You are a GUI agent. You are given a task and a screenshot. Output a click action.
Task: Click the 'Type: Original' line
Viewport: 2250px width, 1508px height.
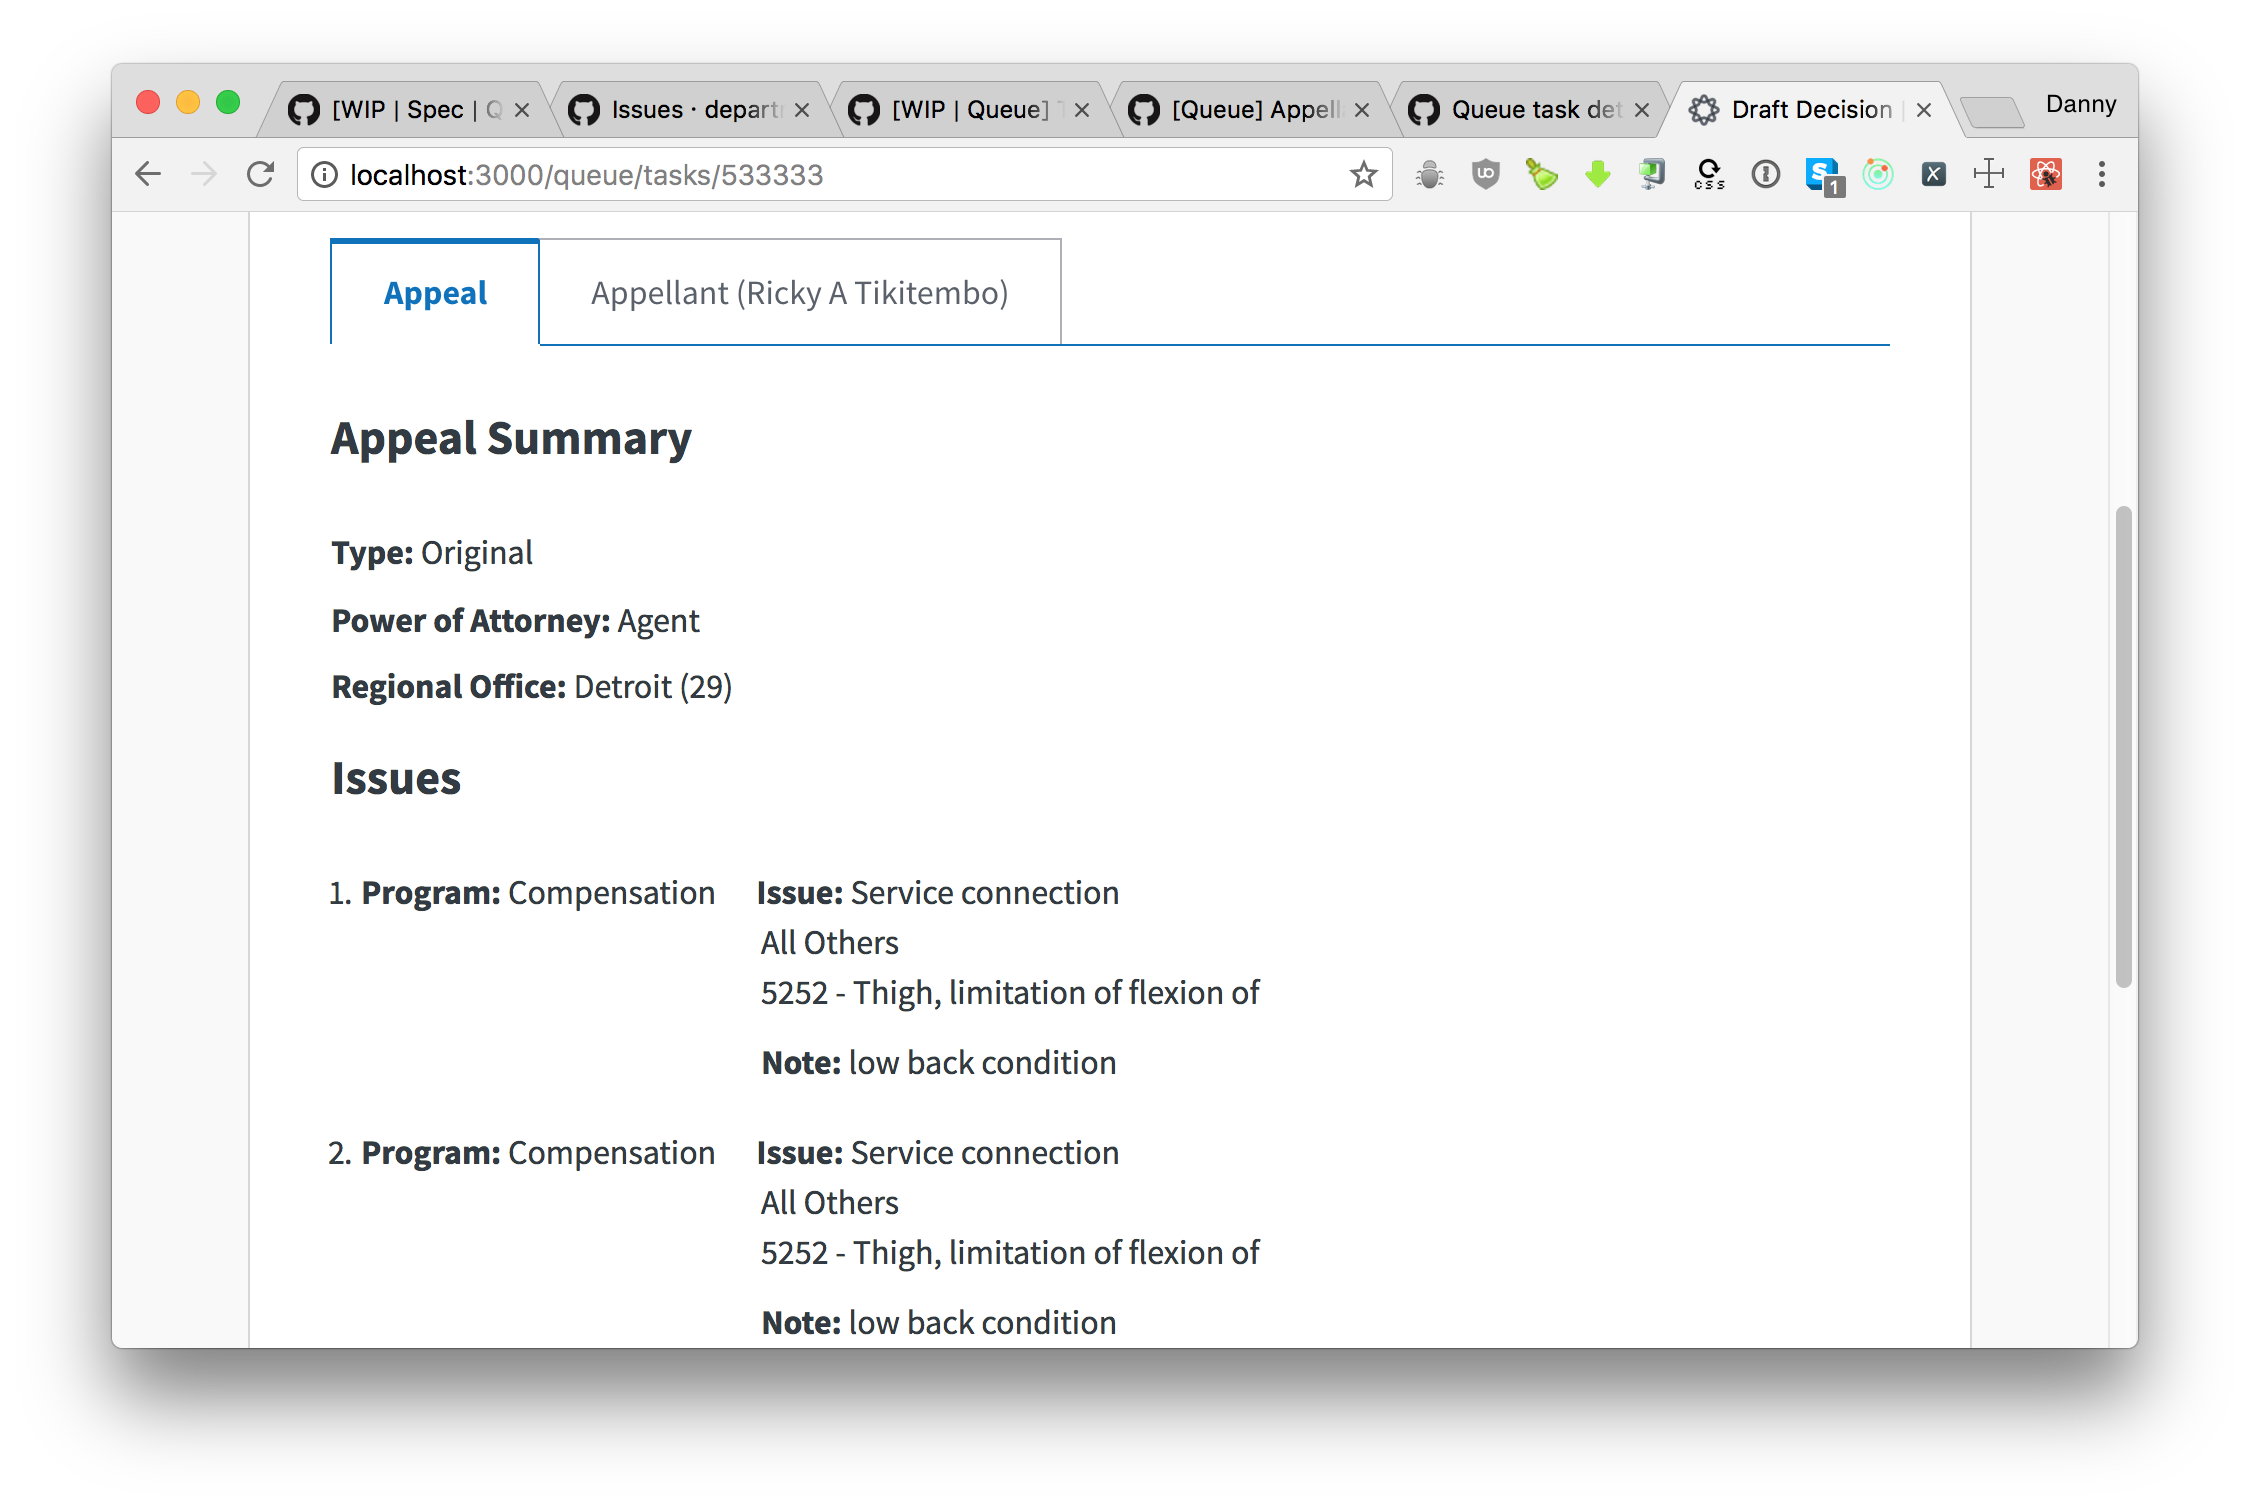432,553
